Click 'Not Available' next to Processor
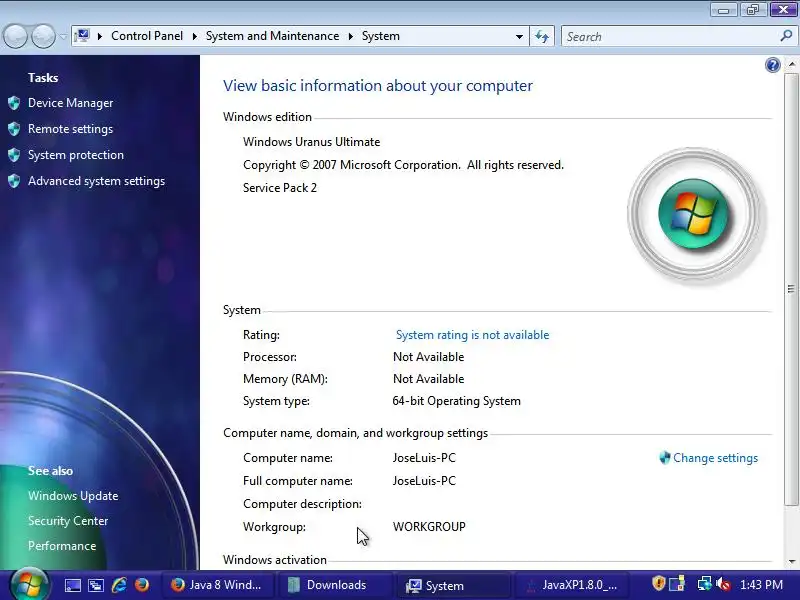Screen dimensions: 800x600 (x=429, y=357)
